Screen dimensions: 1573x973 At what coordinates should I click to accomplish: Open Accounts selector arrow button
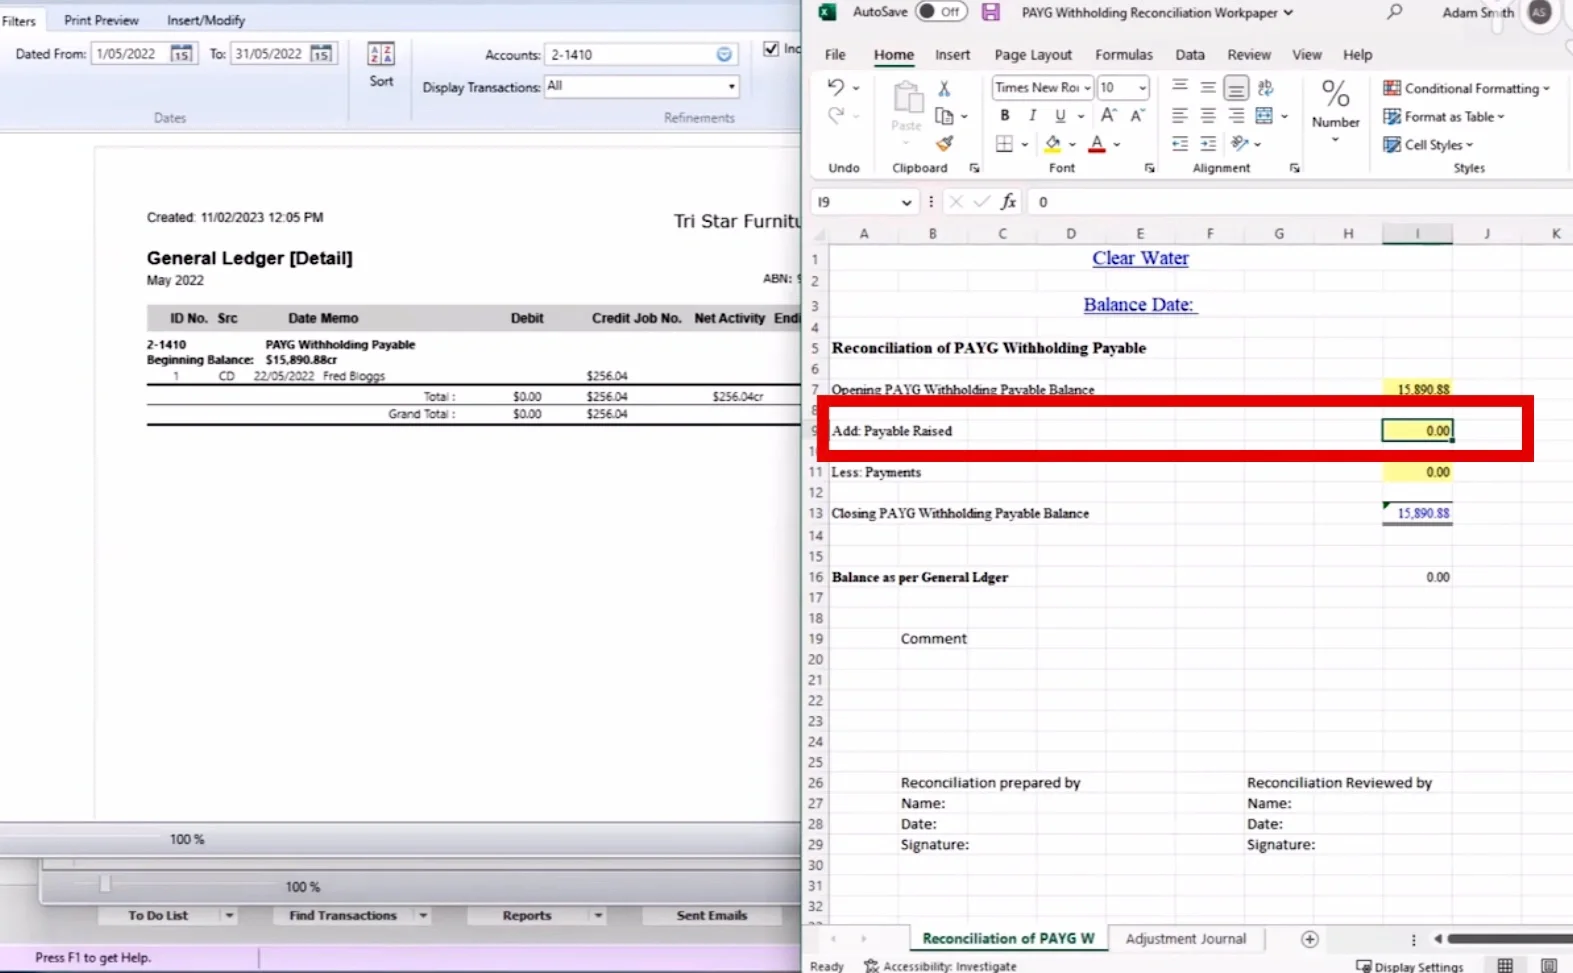point(724,54)
